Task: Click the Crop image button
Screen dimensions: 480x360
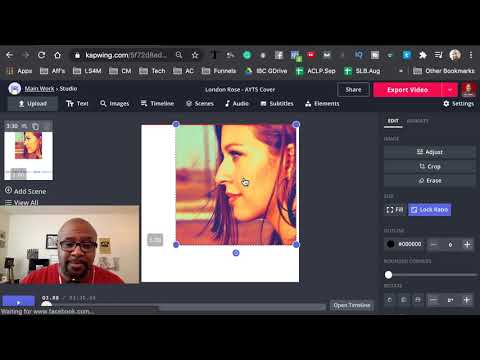Action: (x=430, y=166)
